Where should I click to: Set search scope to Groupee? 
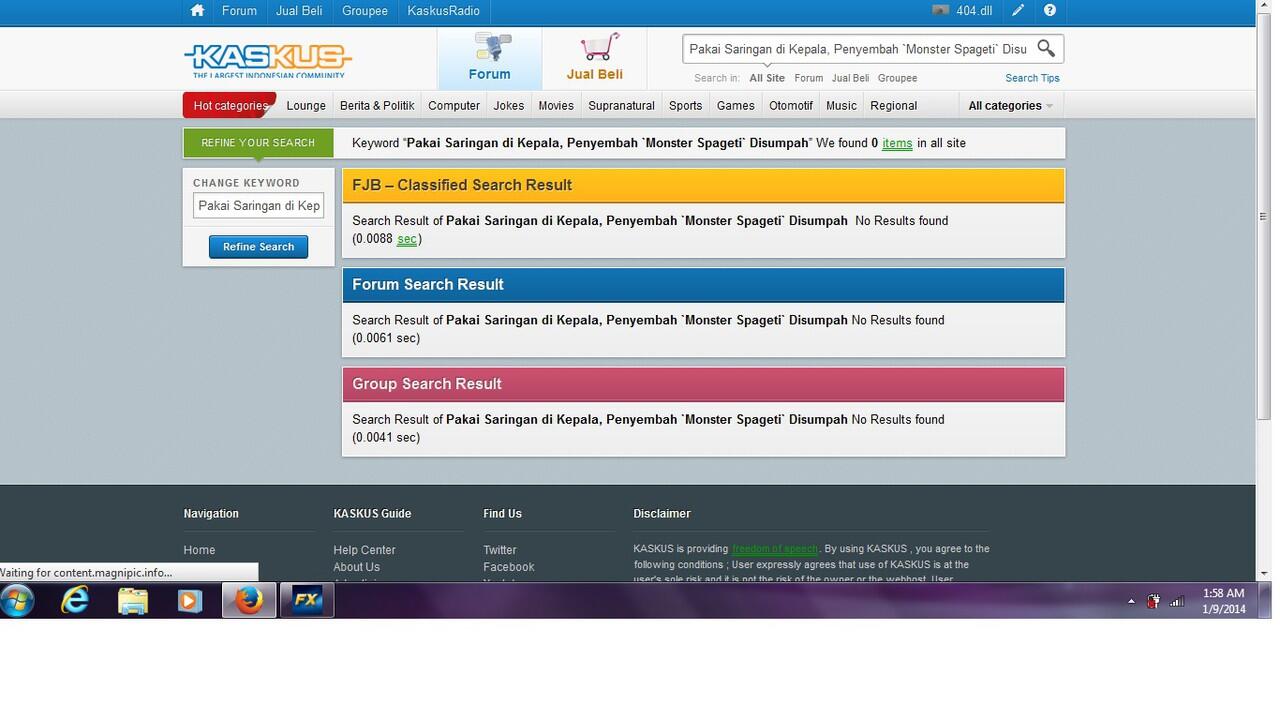point(898,78)
